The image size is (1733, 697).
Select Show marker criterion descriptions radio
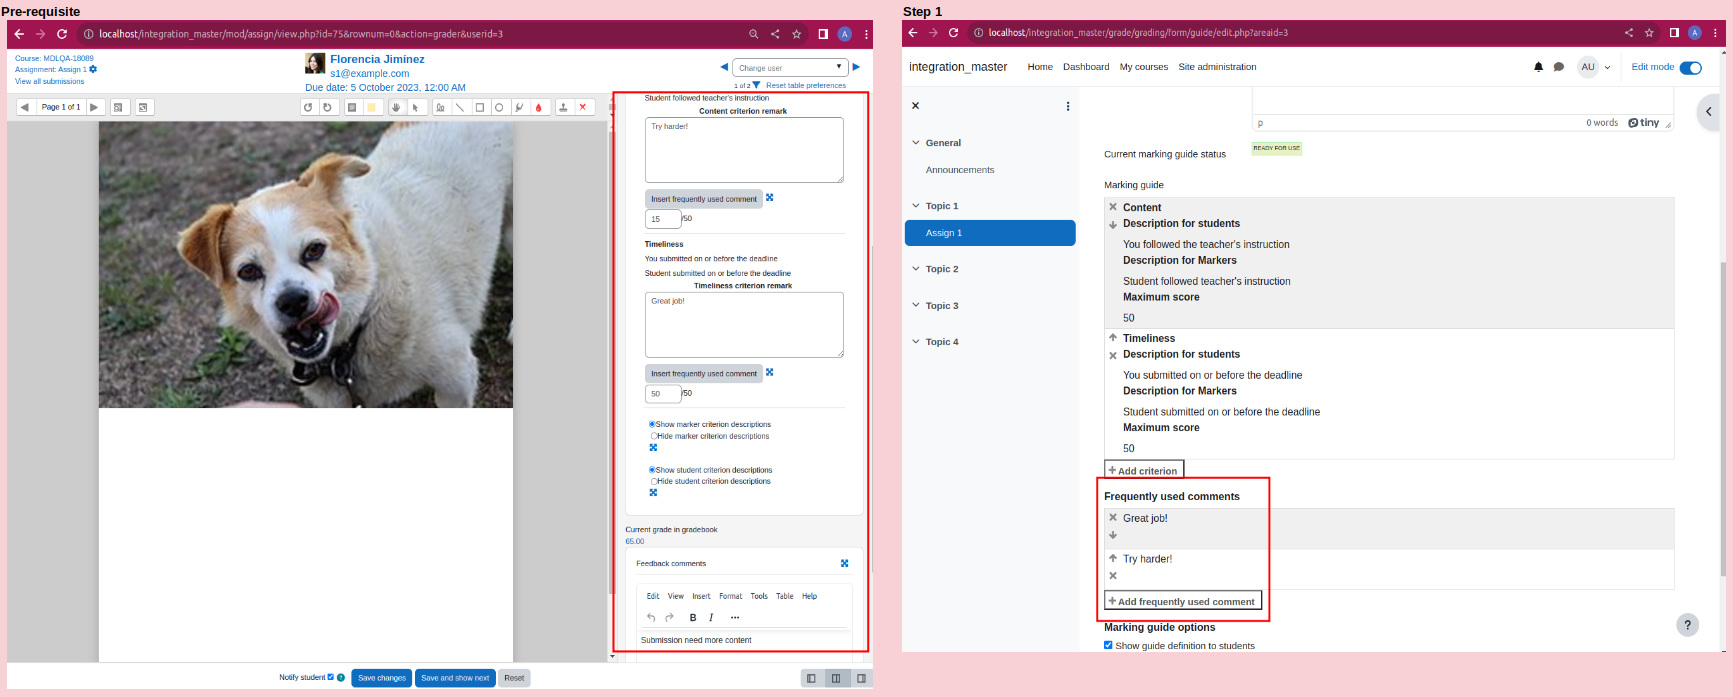pyautogui.click(x=652, y=424)
